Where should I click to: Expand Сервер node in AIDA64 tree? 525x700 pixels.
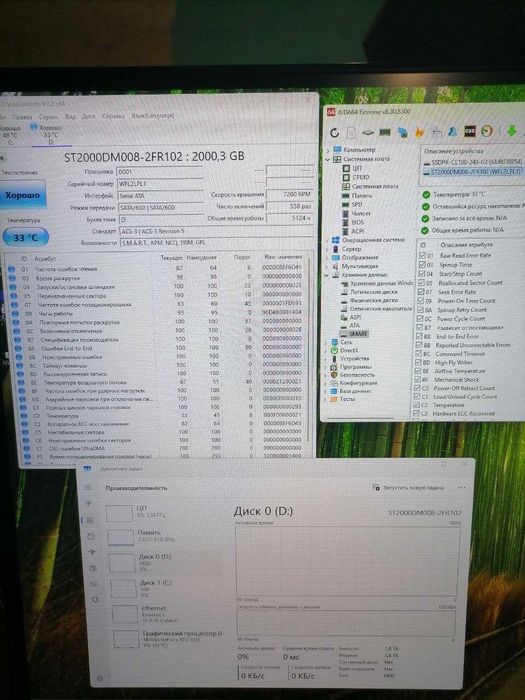coord(328,249)
